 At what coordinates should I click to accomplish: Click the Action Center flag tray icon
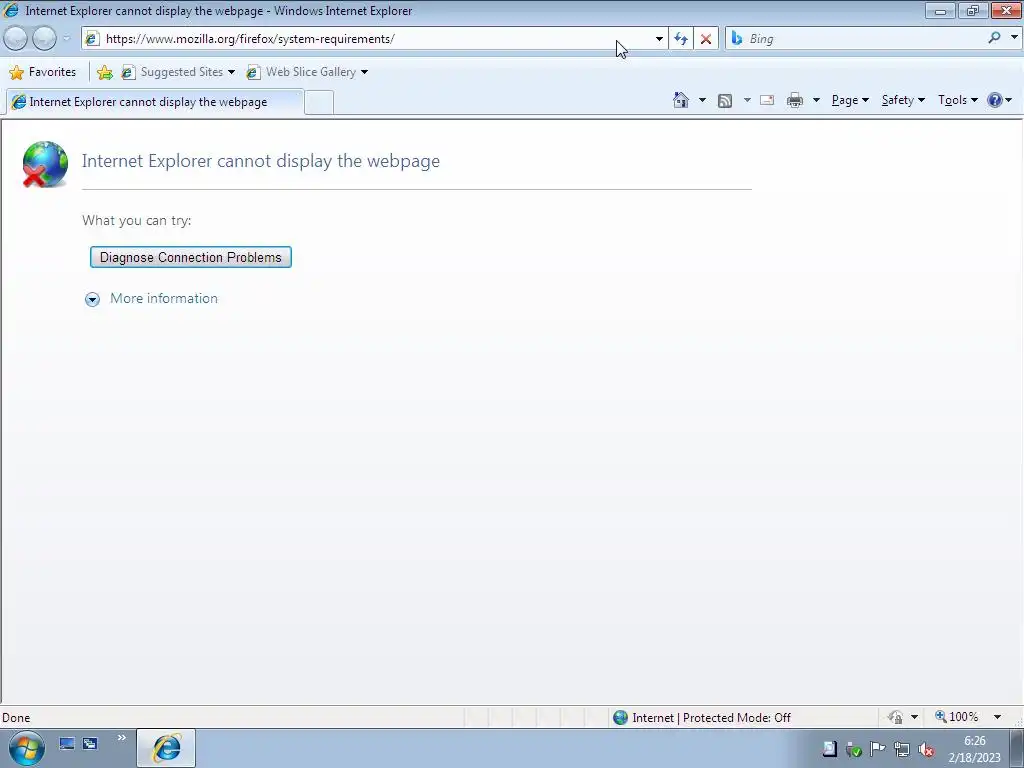pyautogui.click(x=877, y=749)
